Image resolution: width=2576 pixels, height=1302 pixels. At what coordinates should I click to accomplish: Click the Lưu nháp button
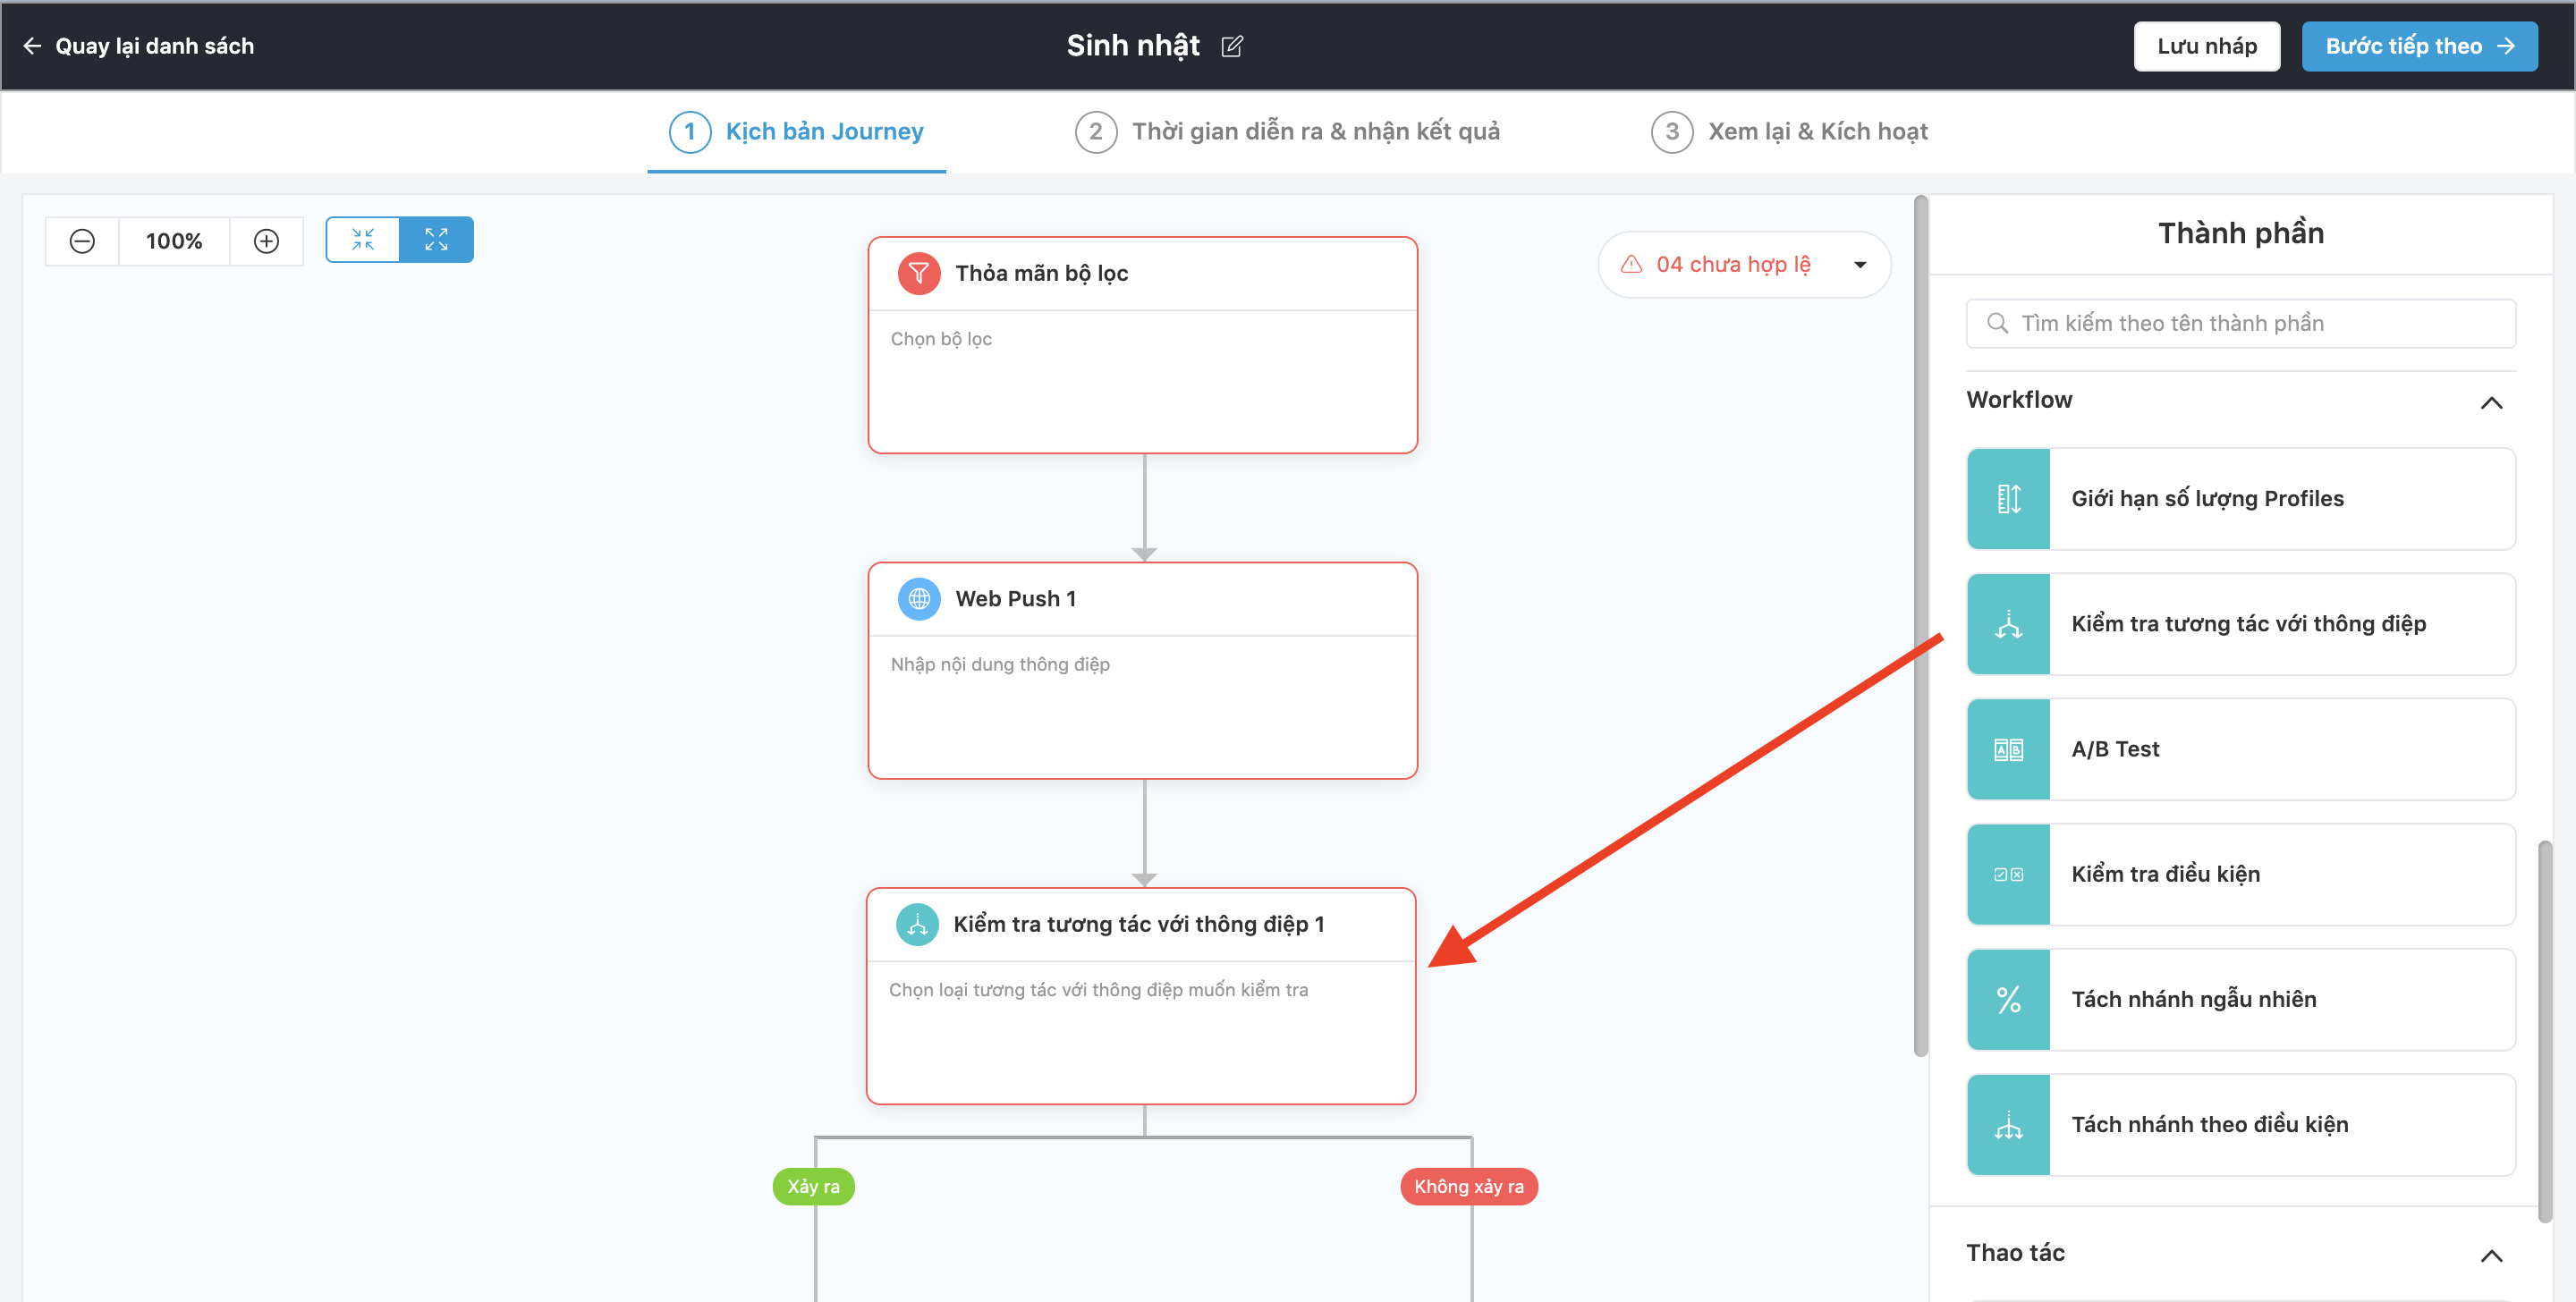(x=2206, y=46)
